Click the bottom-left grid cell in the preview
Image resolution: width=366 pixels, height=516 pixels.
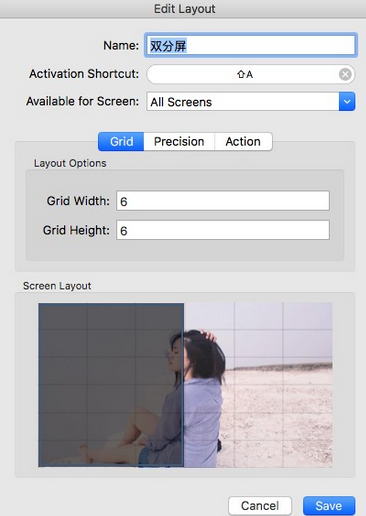[x=63, y=453]
